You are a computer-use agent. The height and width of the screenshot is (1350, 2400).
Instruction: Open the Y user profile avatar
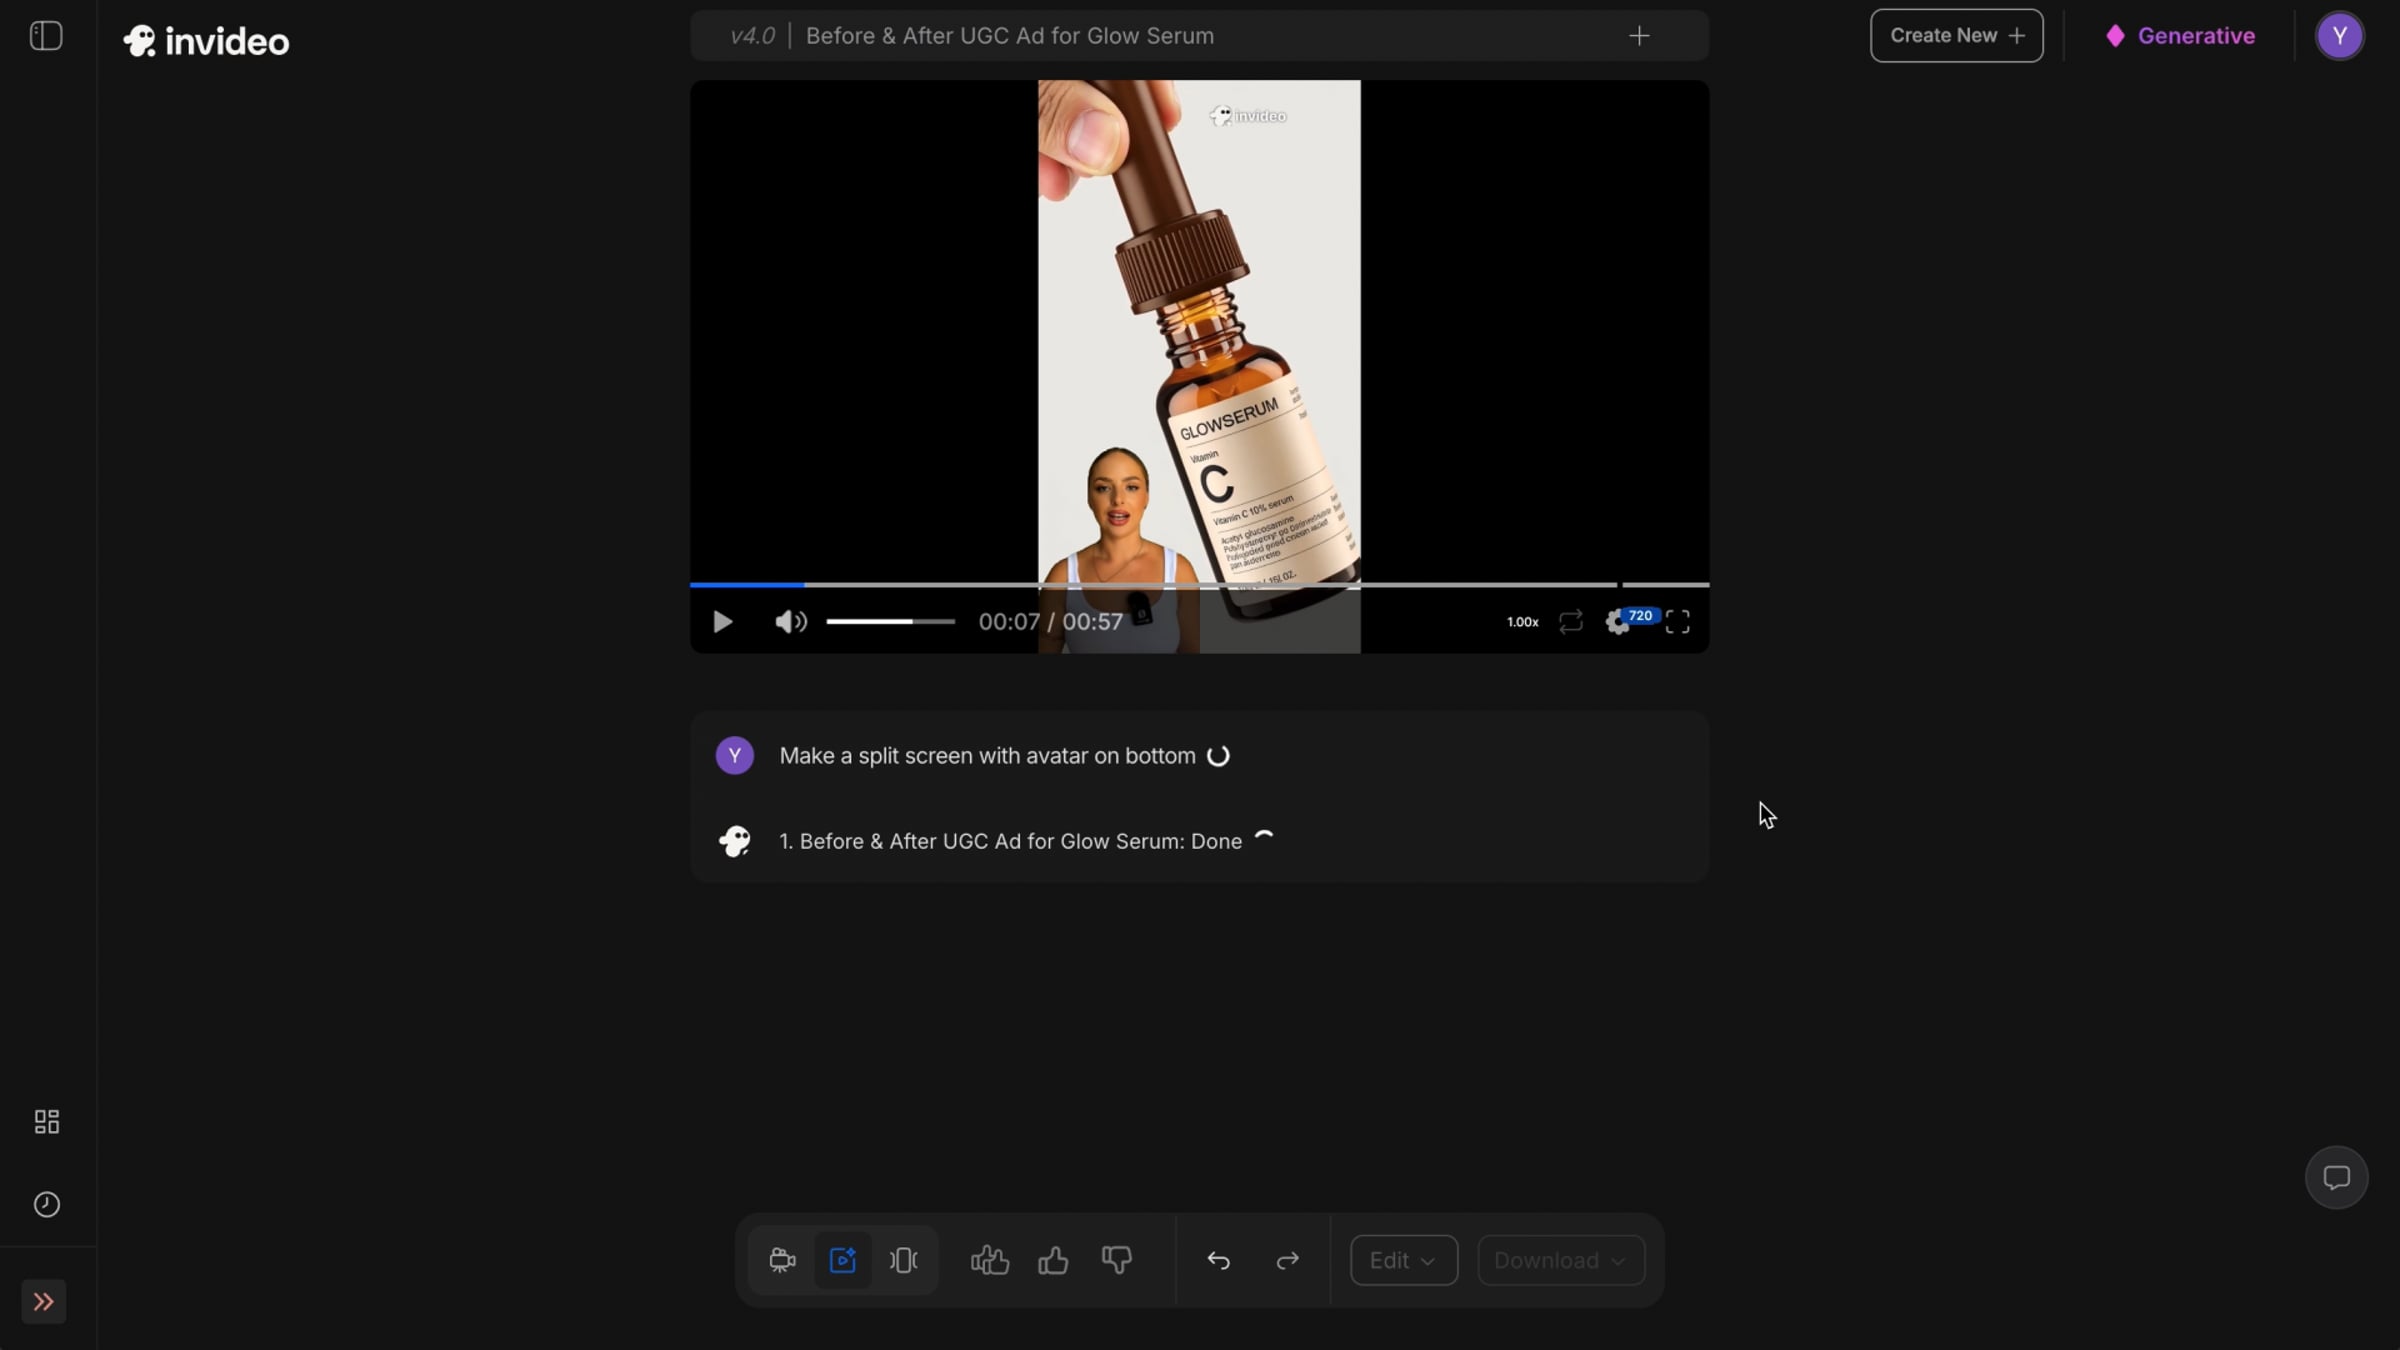[x=2340, y=36]
